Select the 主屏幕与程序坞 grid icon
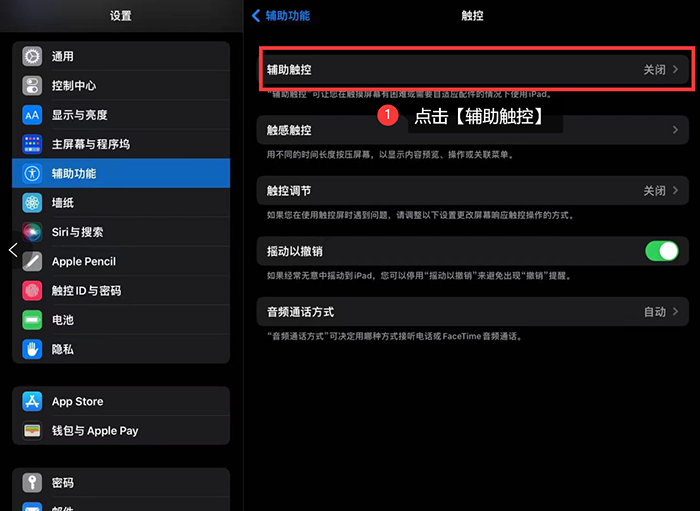 tap(32, 144)
